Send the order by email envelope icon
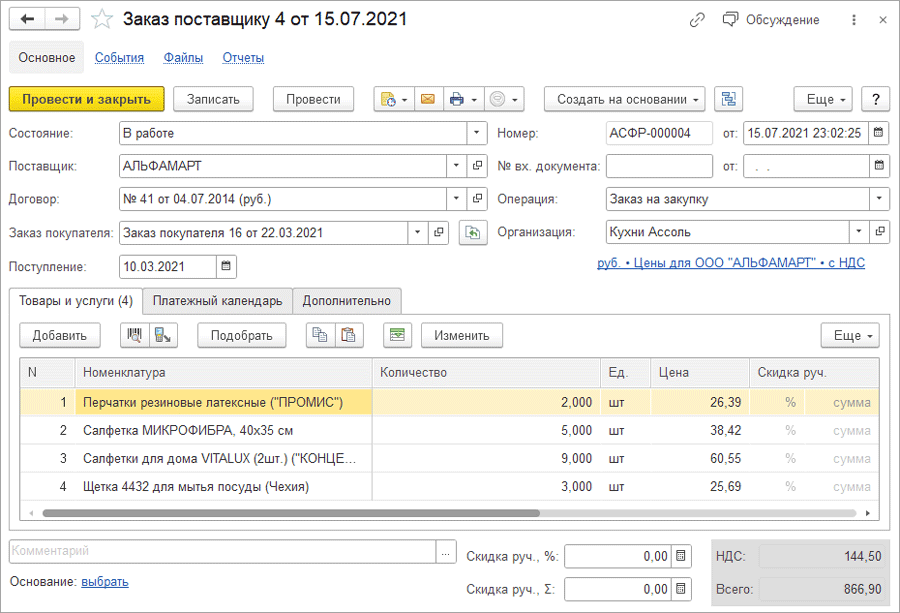The image size is (900, 613). click(428, 99)
